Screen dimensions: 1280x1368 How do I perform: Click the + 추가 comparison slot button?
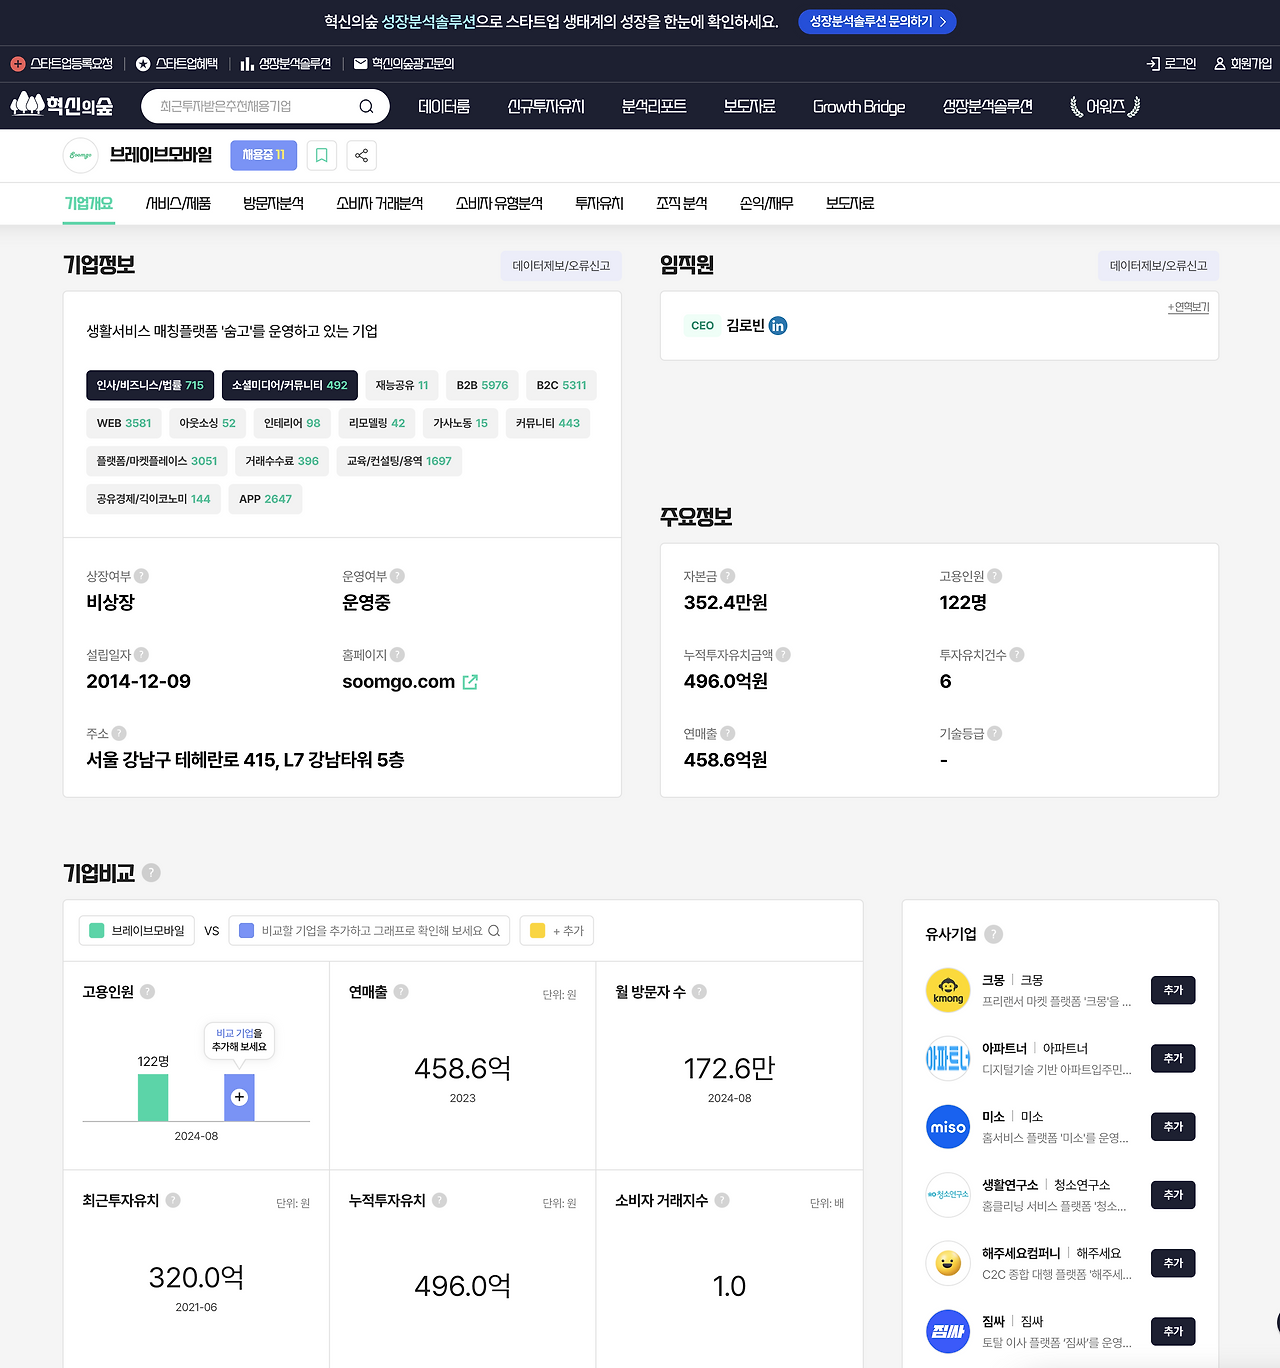click(x=557, y=931)
